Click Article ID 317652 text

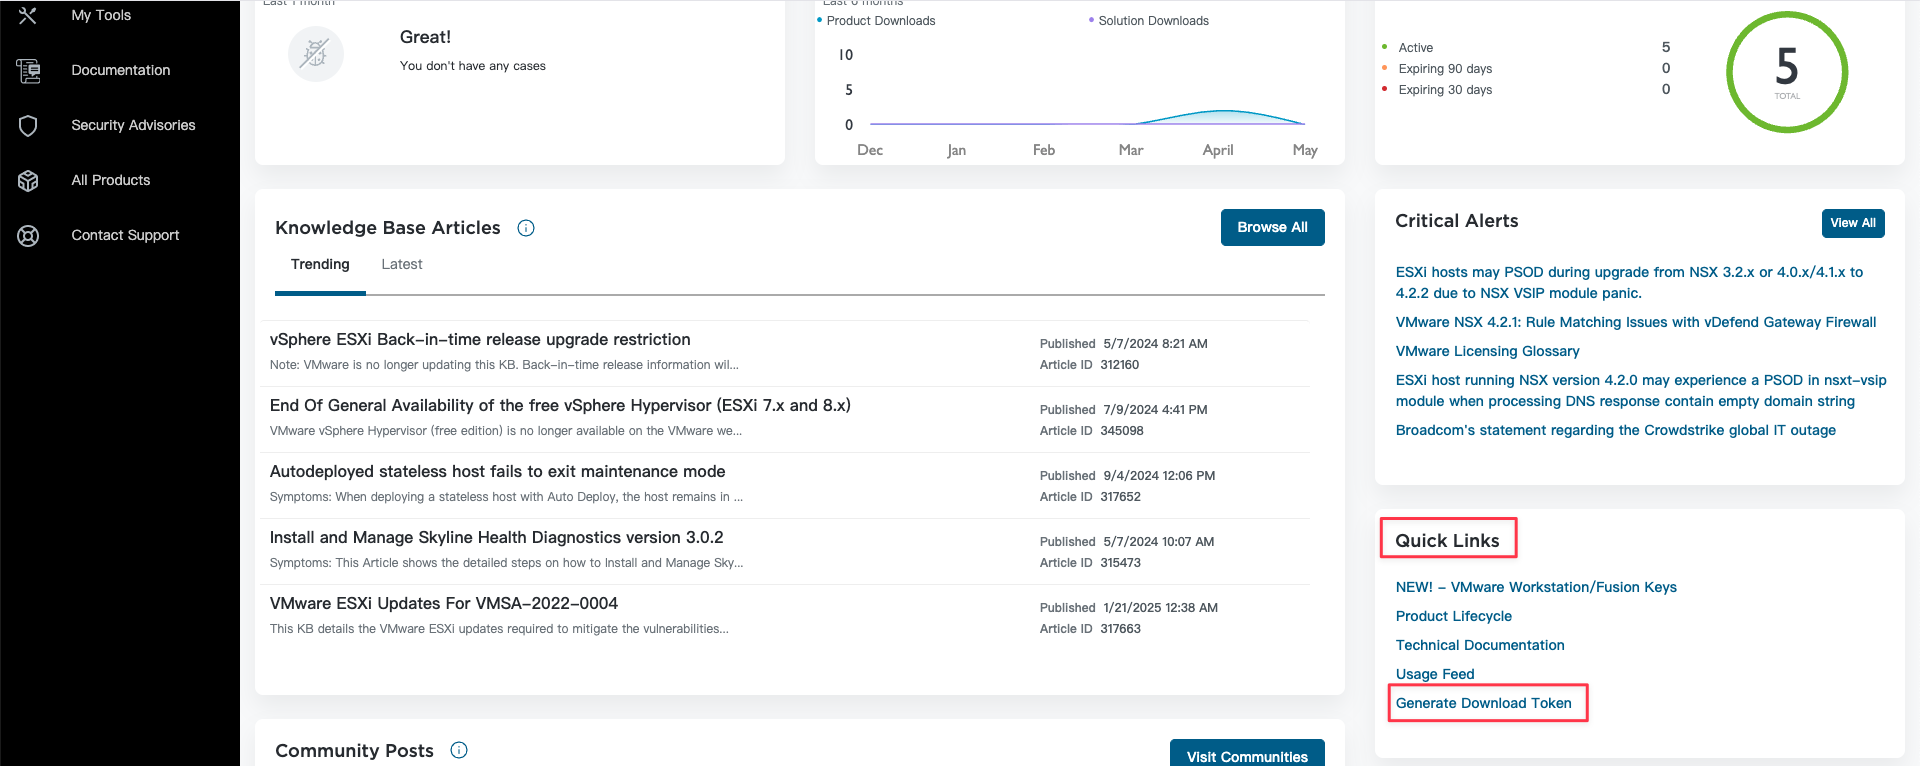(1090, 497)
